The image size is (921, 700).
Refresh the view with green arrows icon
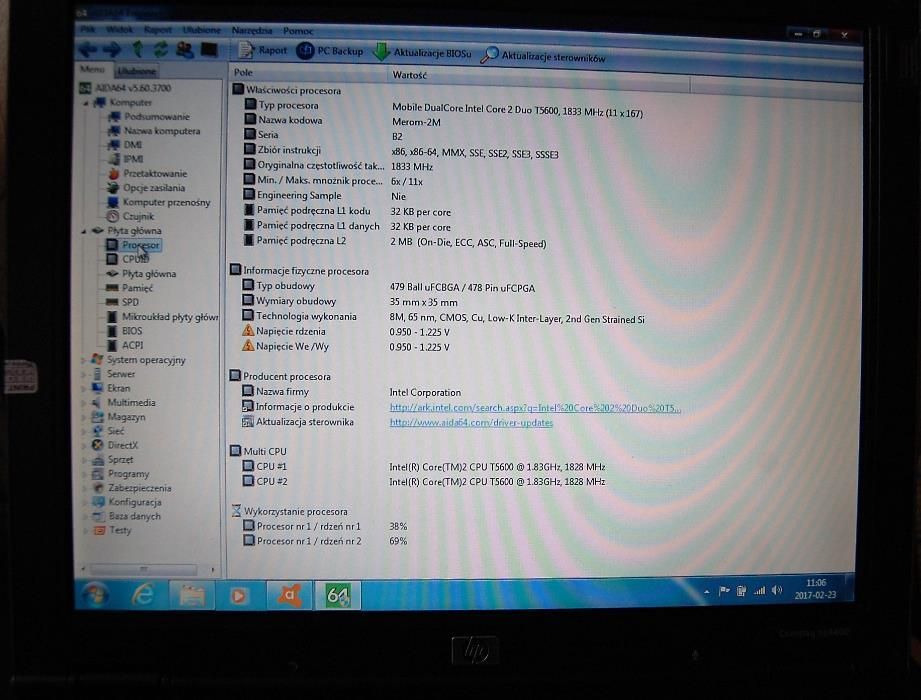[x=160, y=50]
